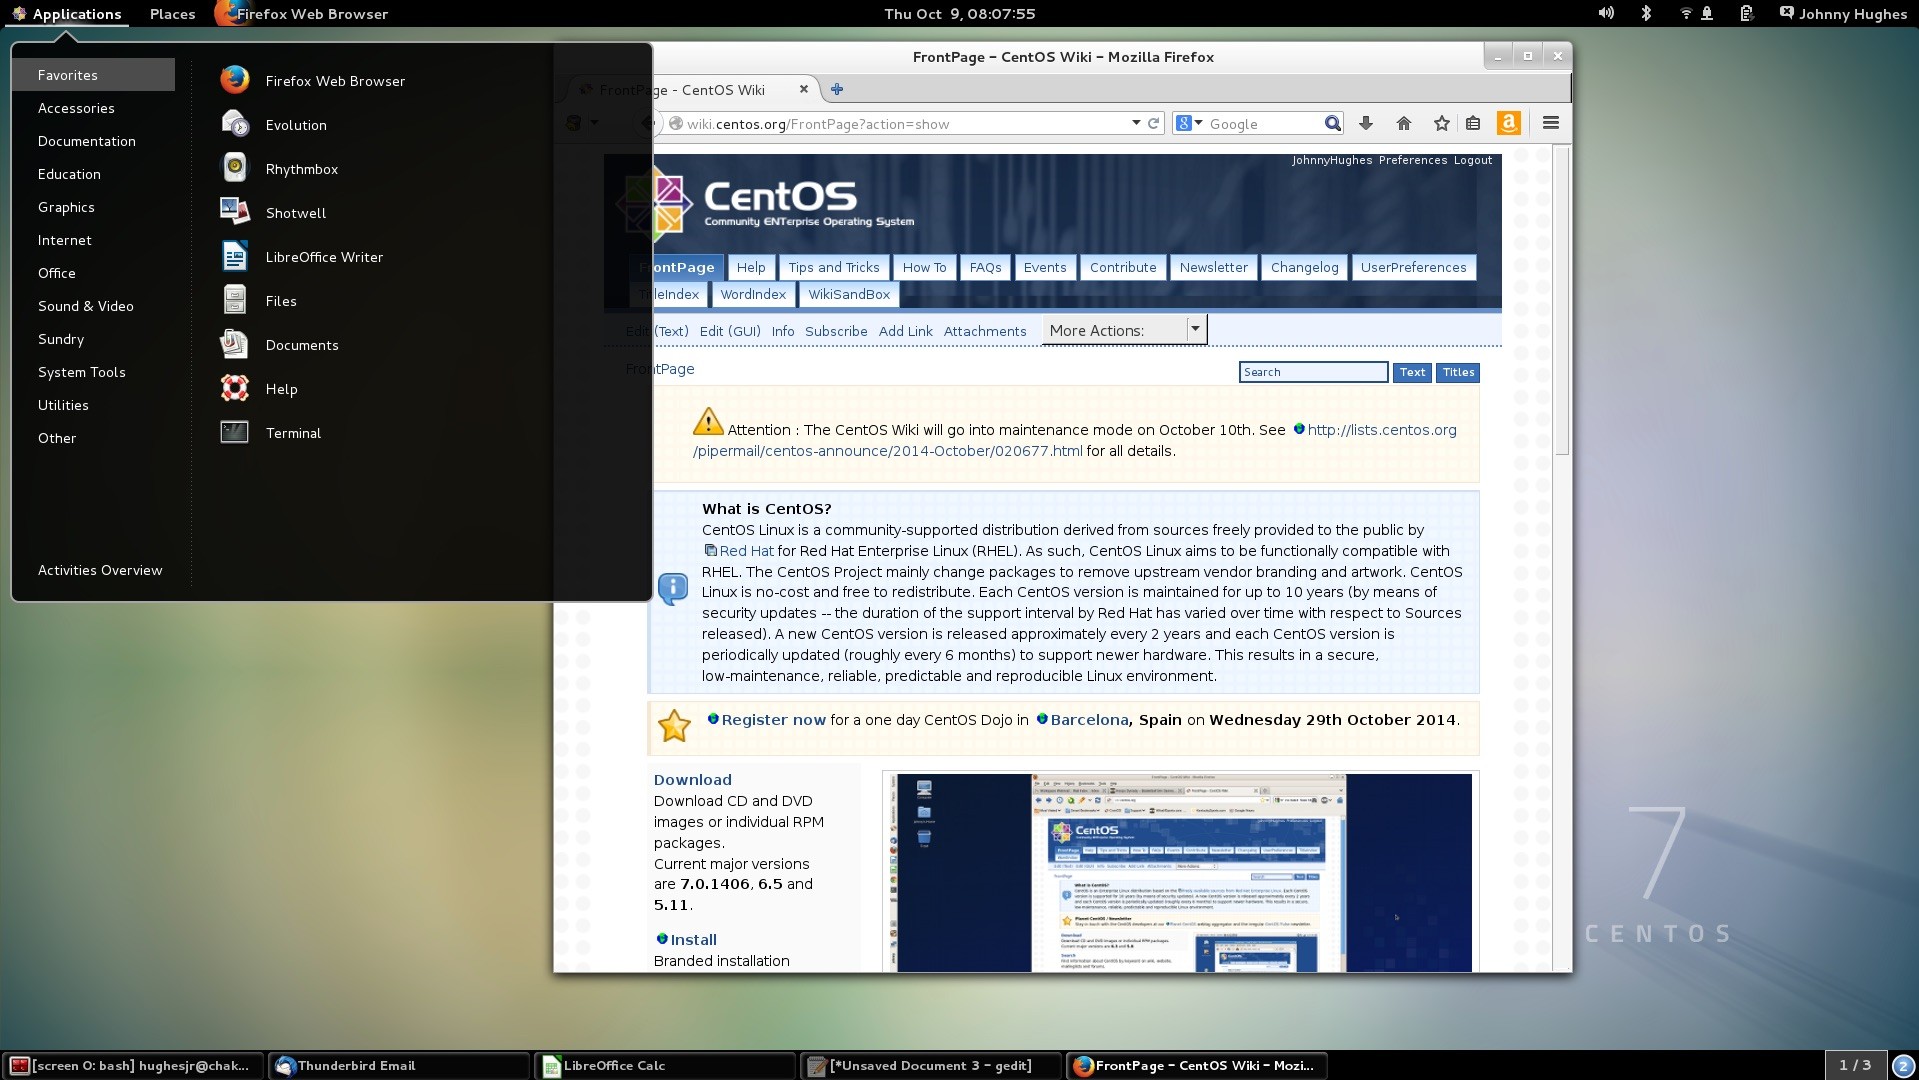
Task: Open Shotwell photo manager
Action: point(295,212)
